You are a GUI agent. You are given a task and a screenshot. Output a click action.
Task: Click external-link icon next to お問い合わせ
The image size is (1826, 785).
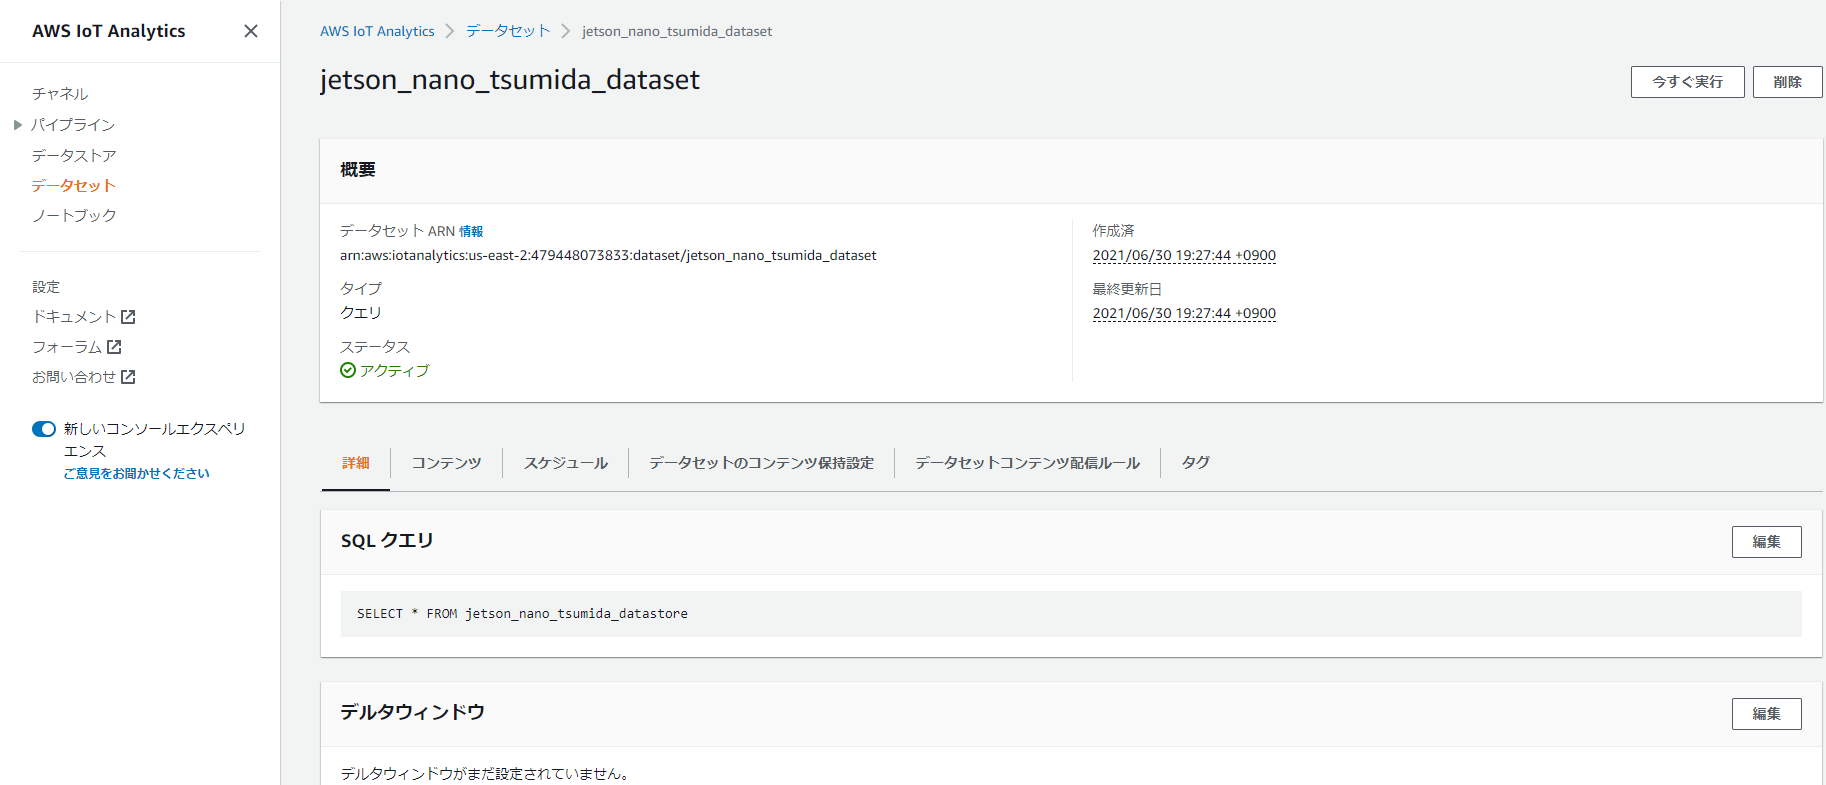click(x=128, y=377)
